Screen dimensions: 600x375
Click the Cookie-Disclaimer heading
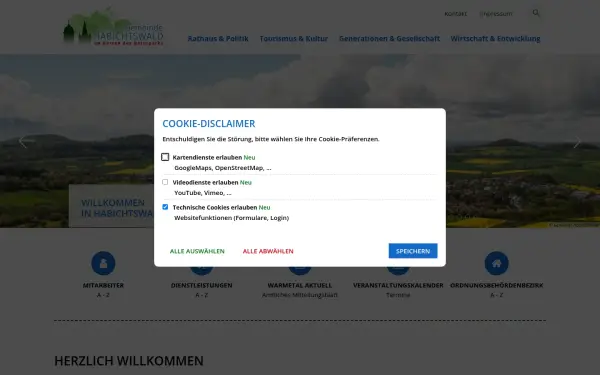point(209,124)
